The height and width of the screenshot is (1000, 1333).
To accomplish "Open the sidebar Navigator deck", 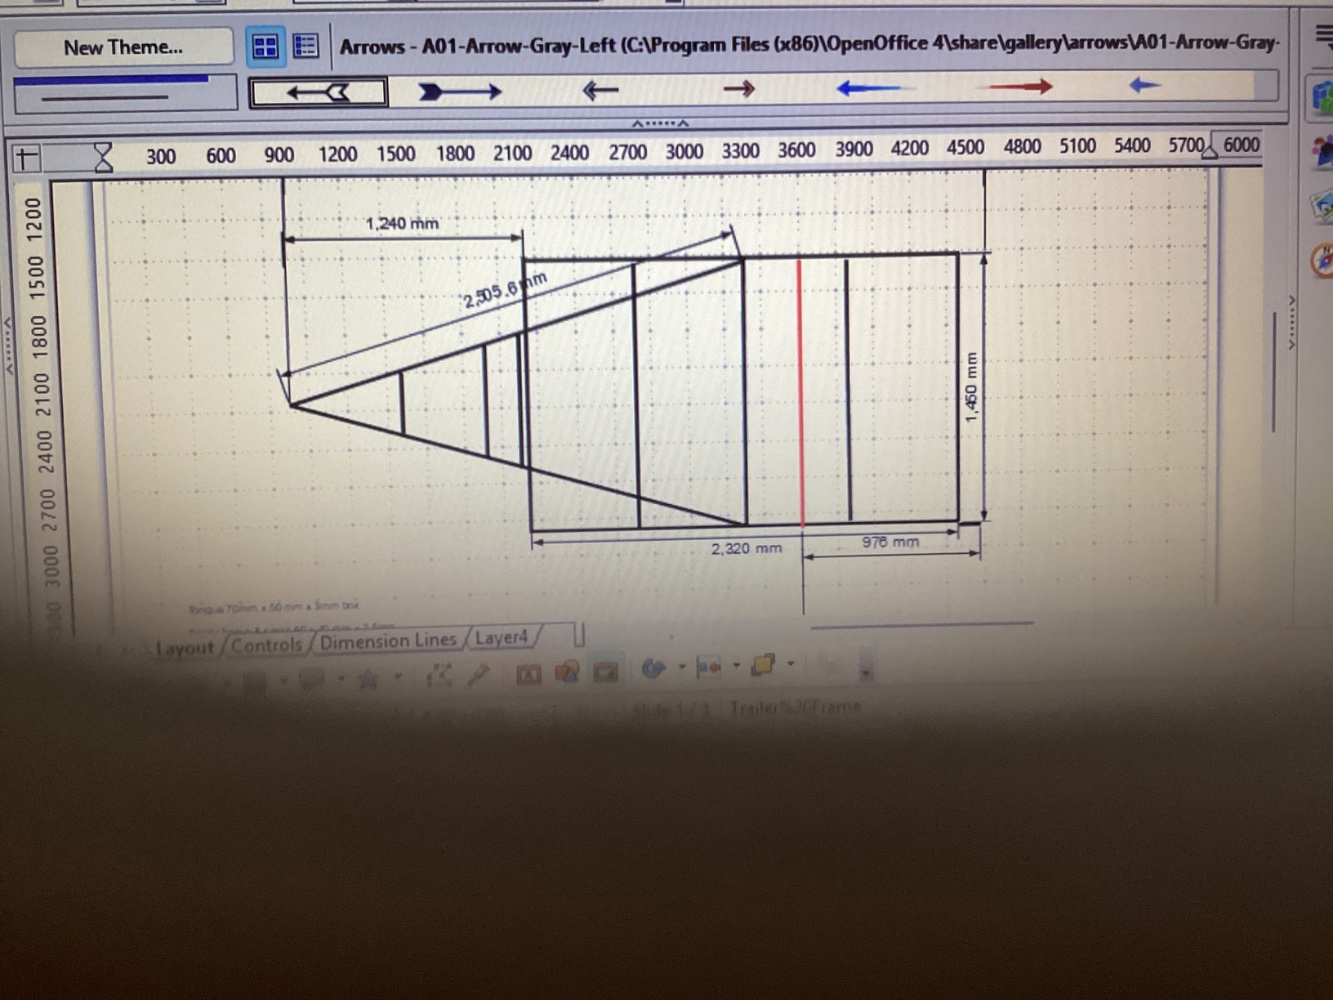I will (x=1323, y=259).
